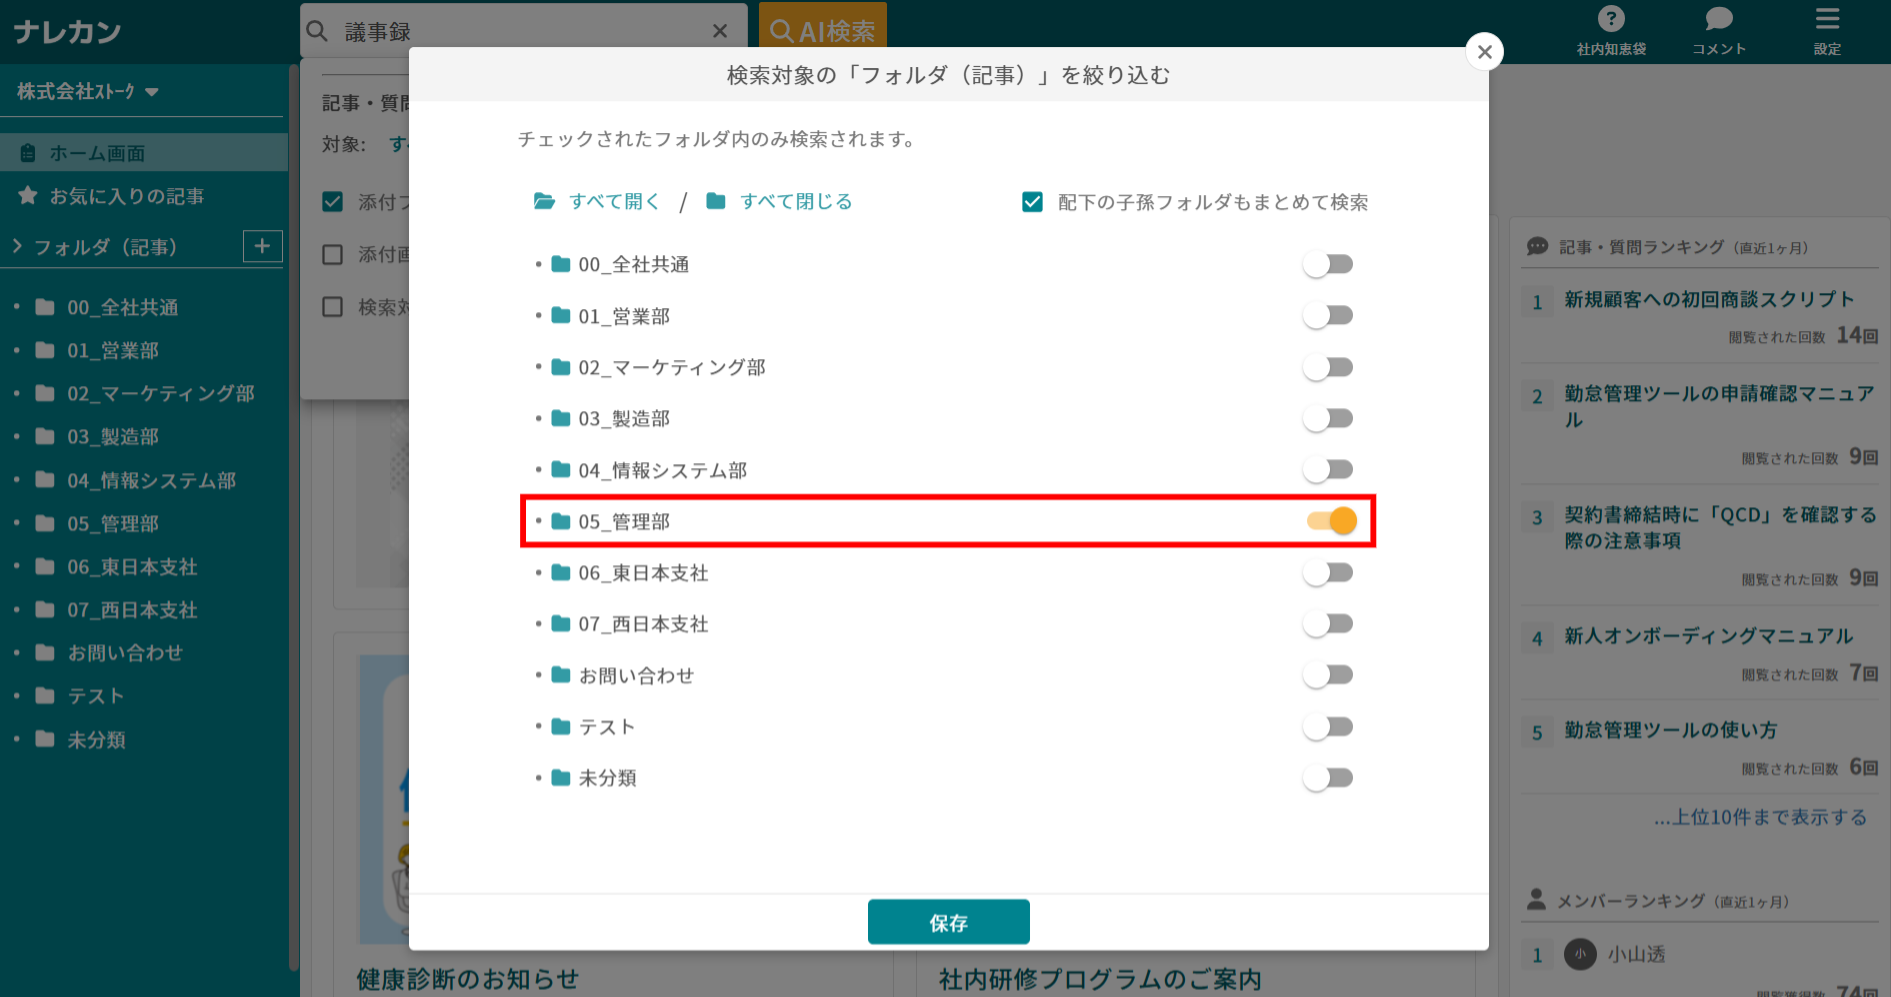Select テスト folder in the sidebar

[94, 696]
